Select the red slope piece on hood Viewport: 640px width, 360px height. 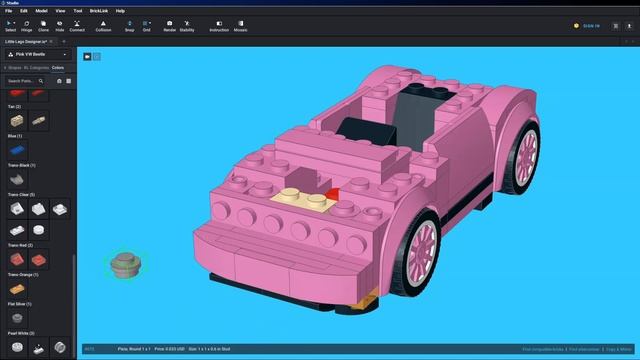333,194
